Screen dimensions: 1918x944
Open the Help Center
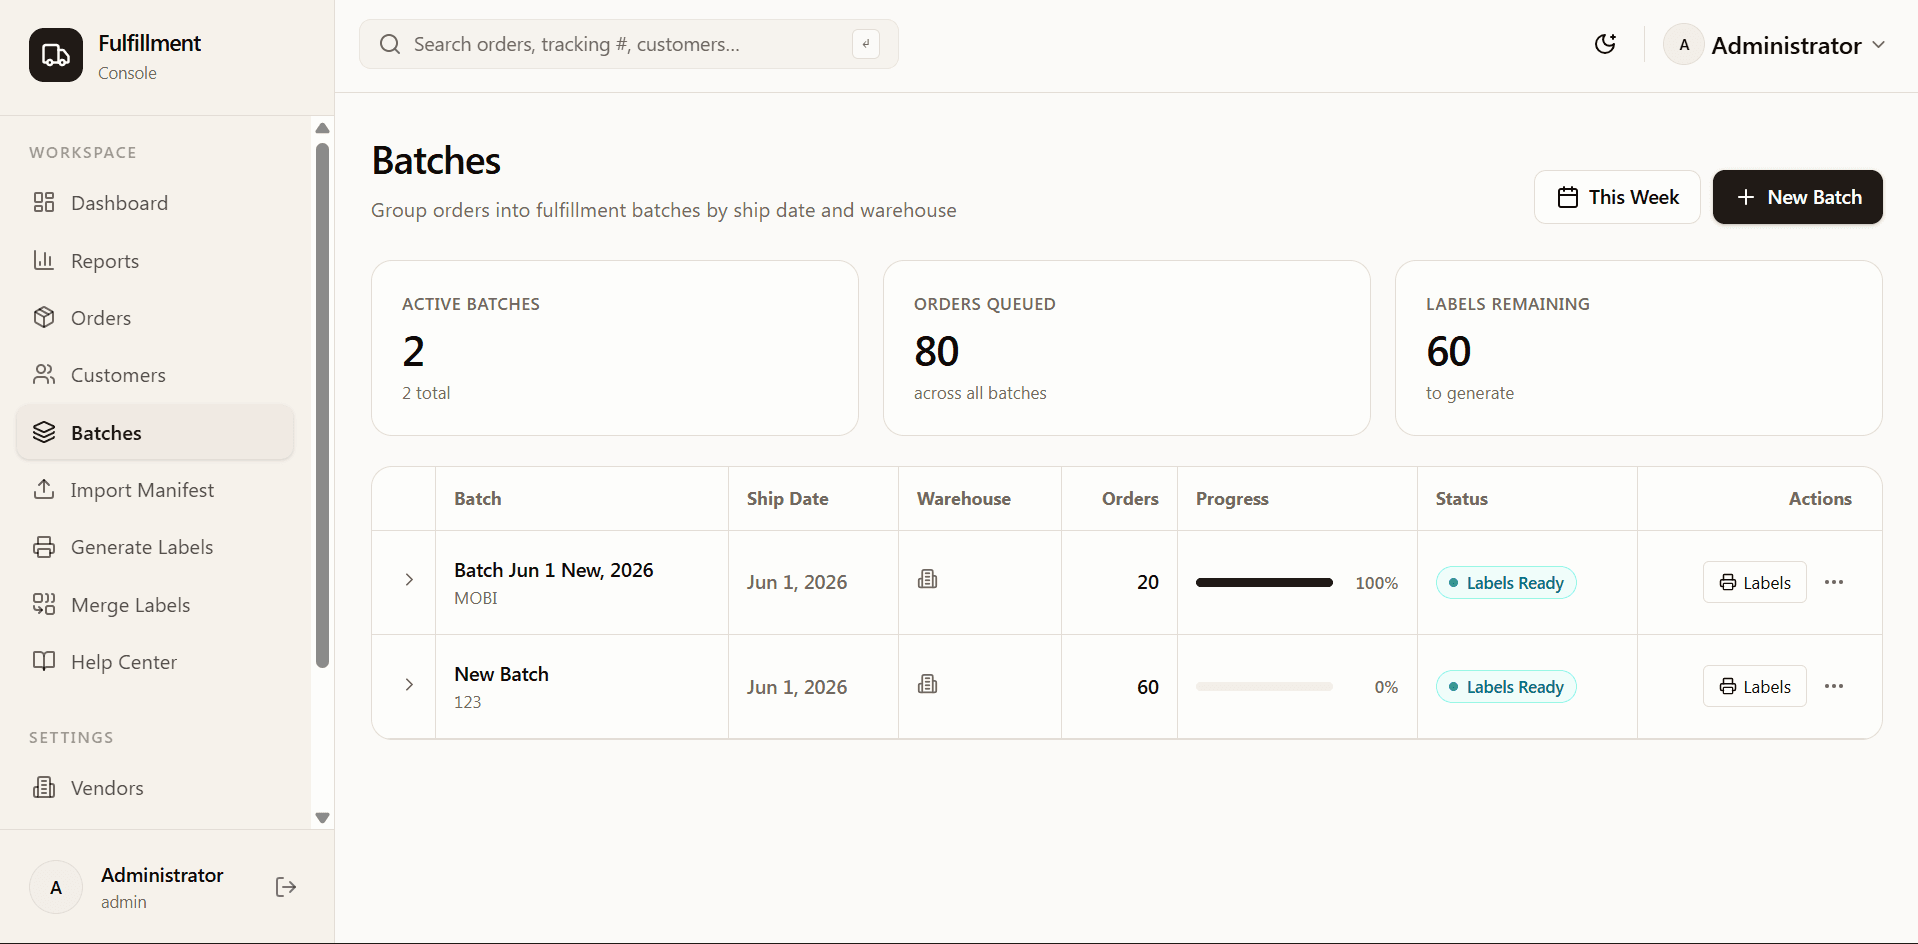pos(155,662)
